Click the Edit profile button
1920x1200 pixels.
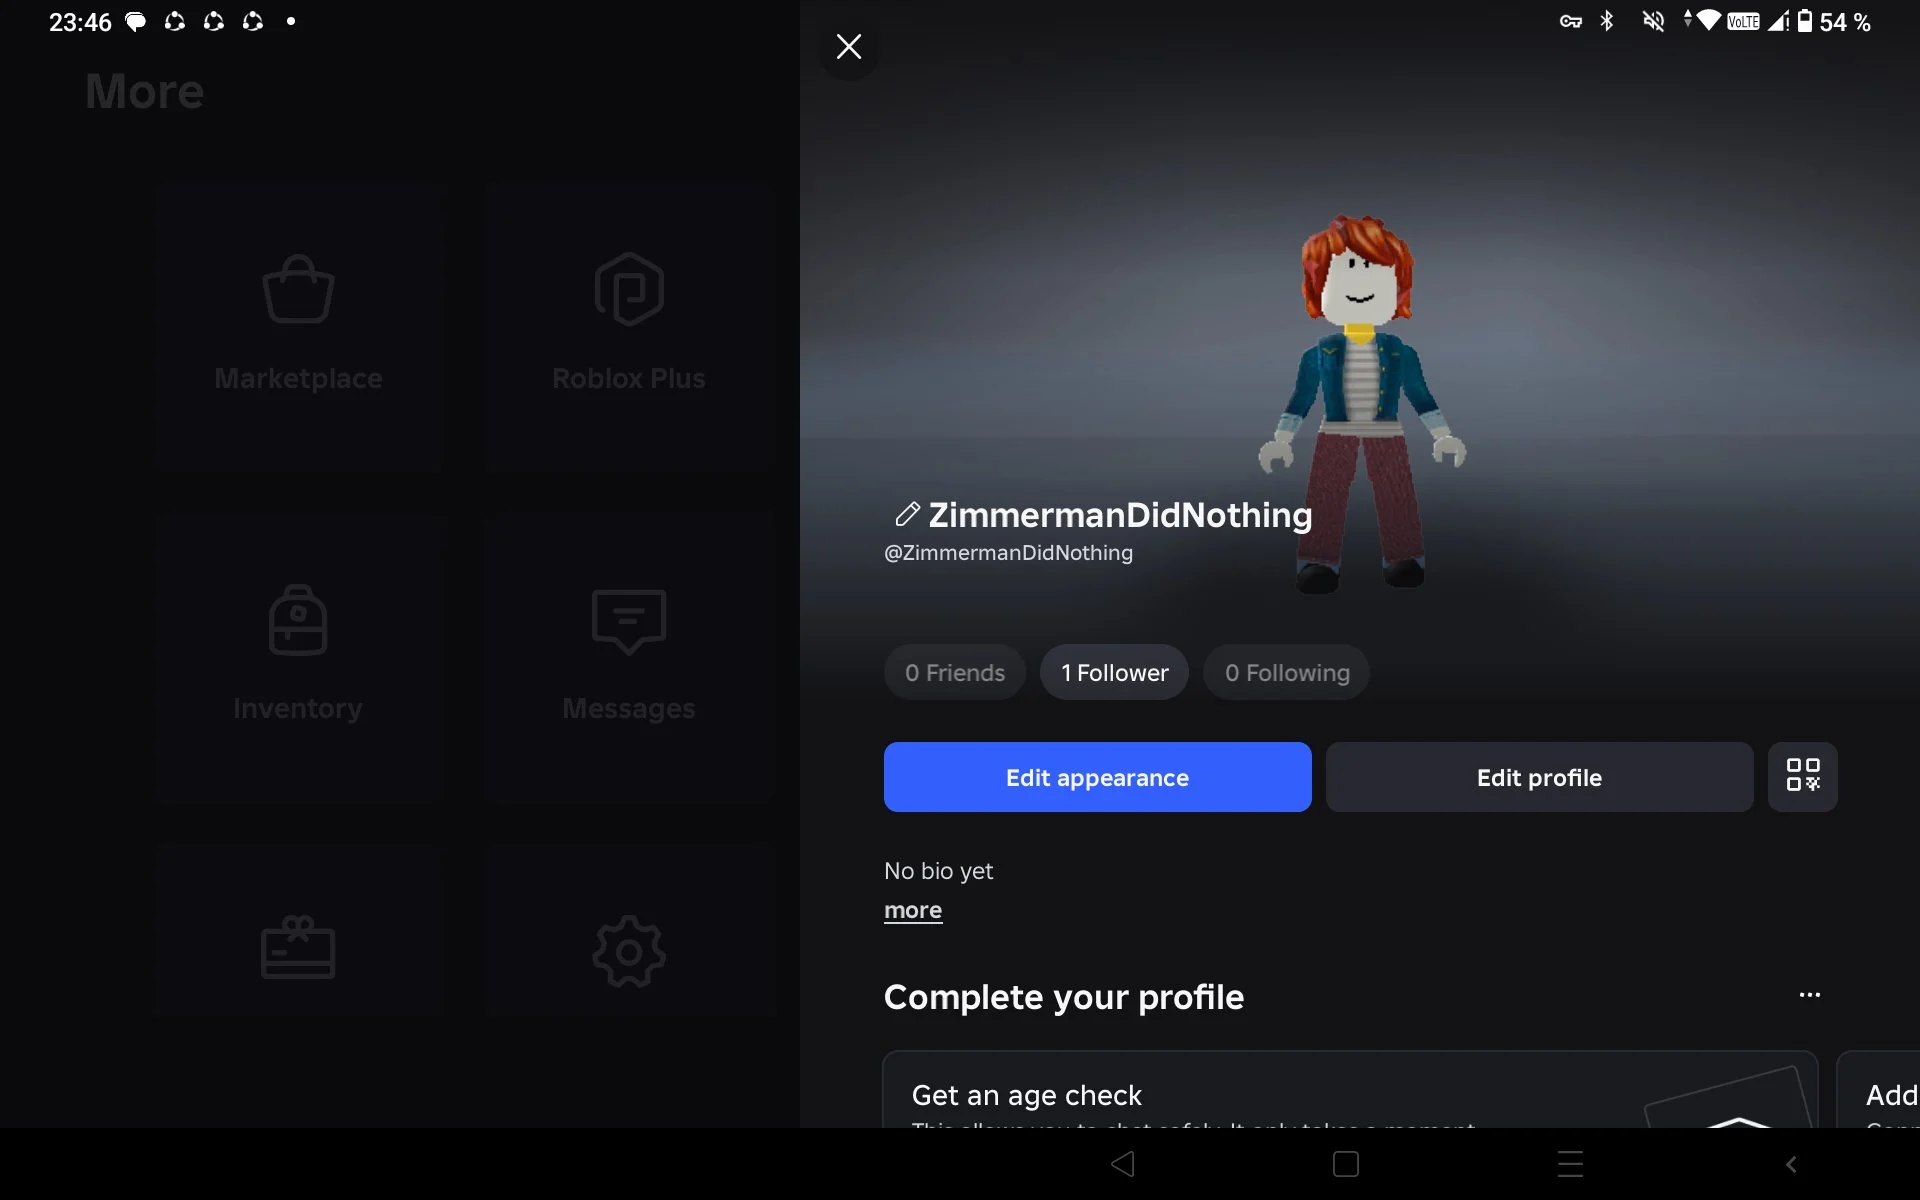pos(1539,777)
